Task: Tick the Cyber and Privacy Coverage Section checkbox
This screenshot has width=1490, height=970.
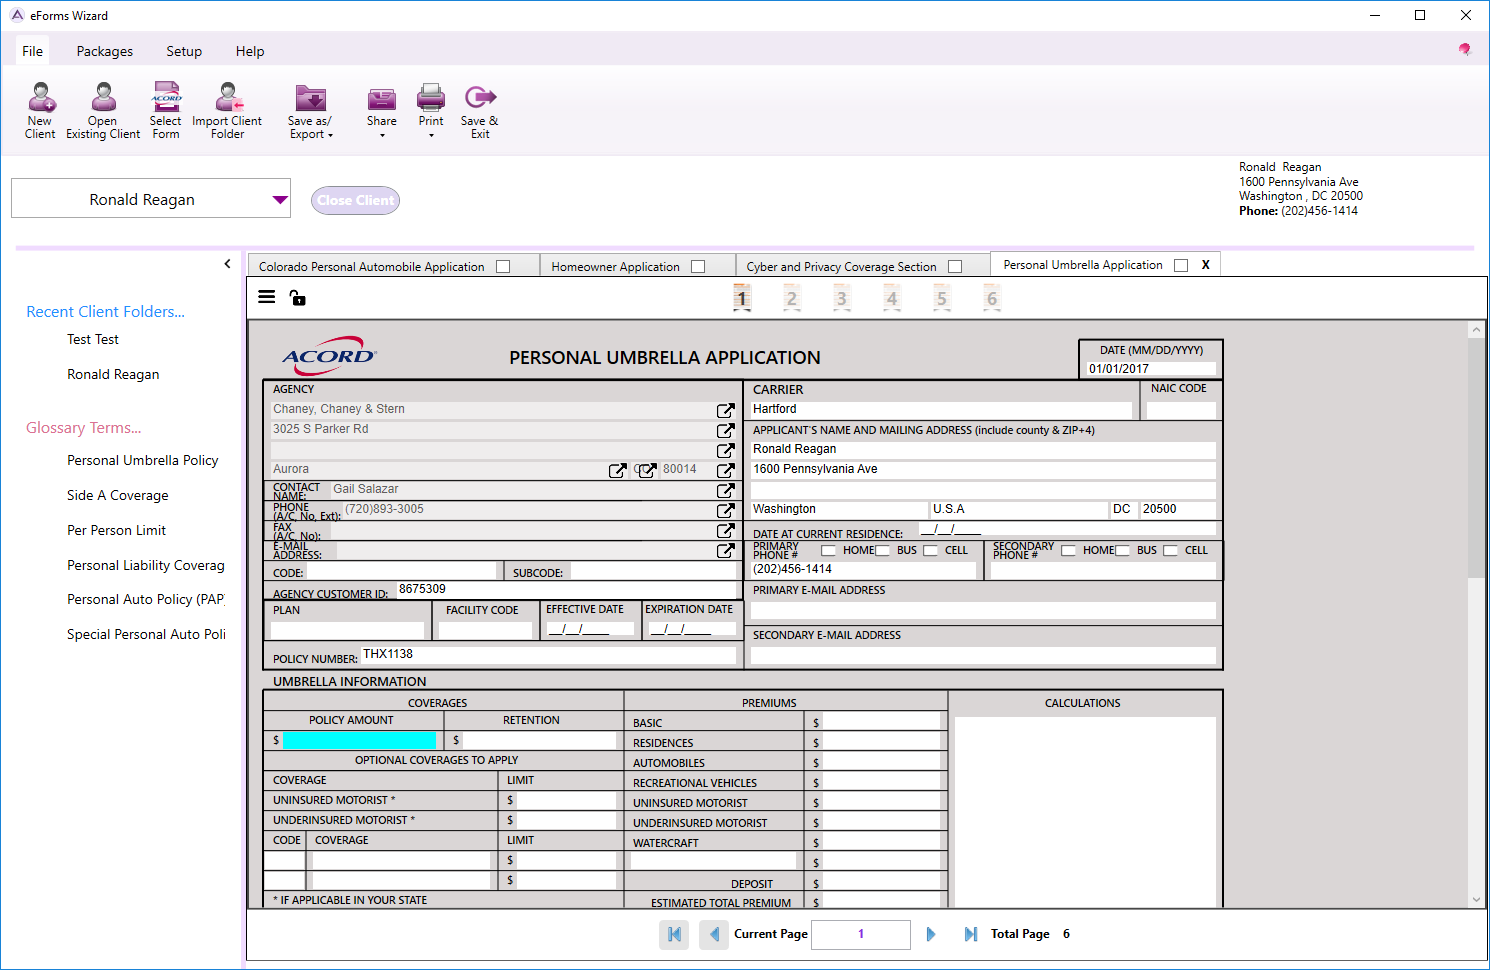Action: click(x=955, y=267)
